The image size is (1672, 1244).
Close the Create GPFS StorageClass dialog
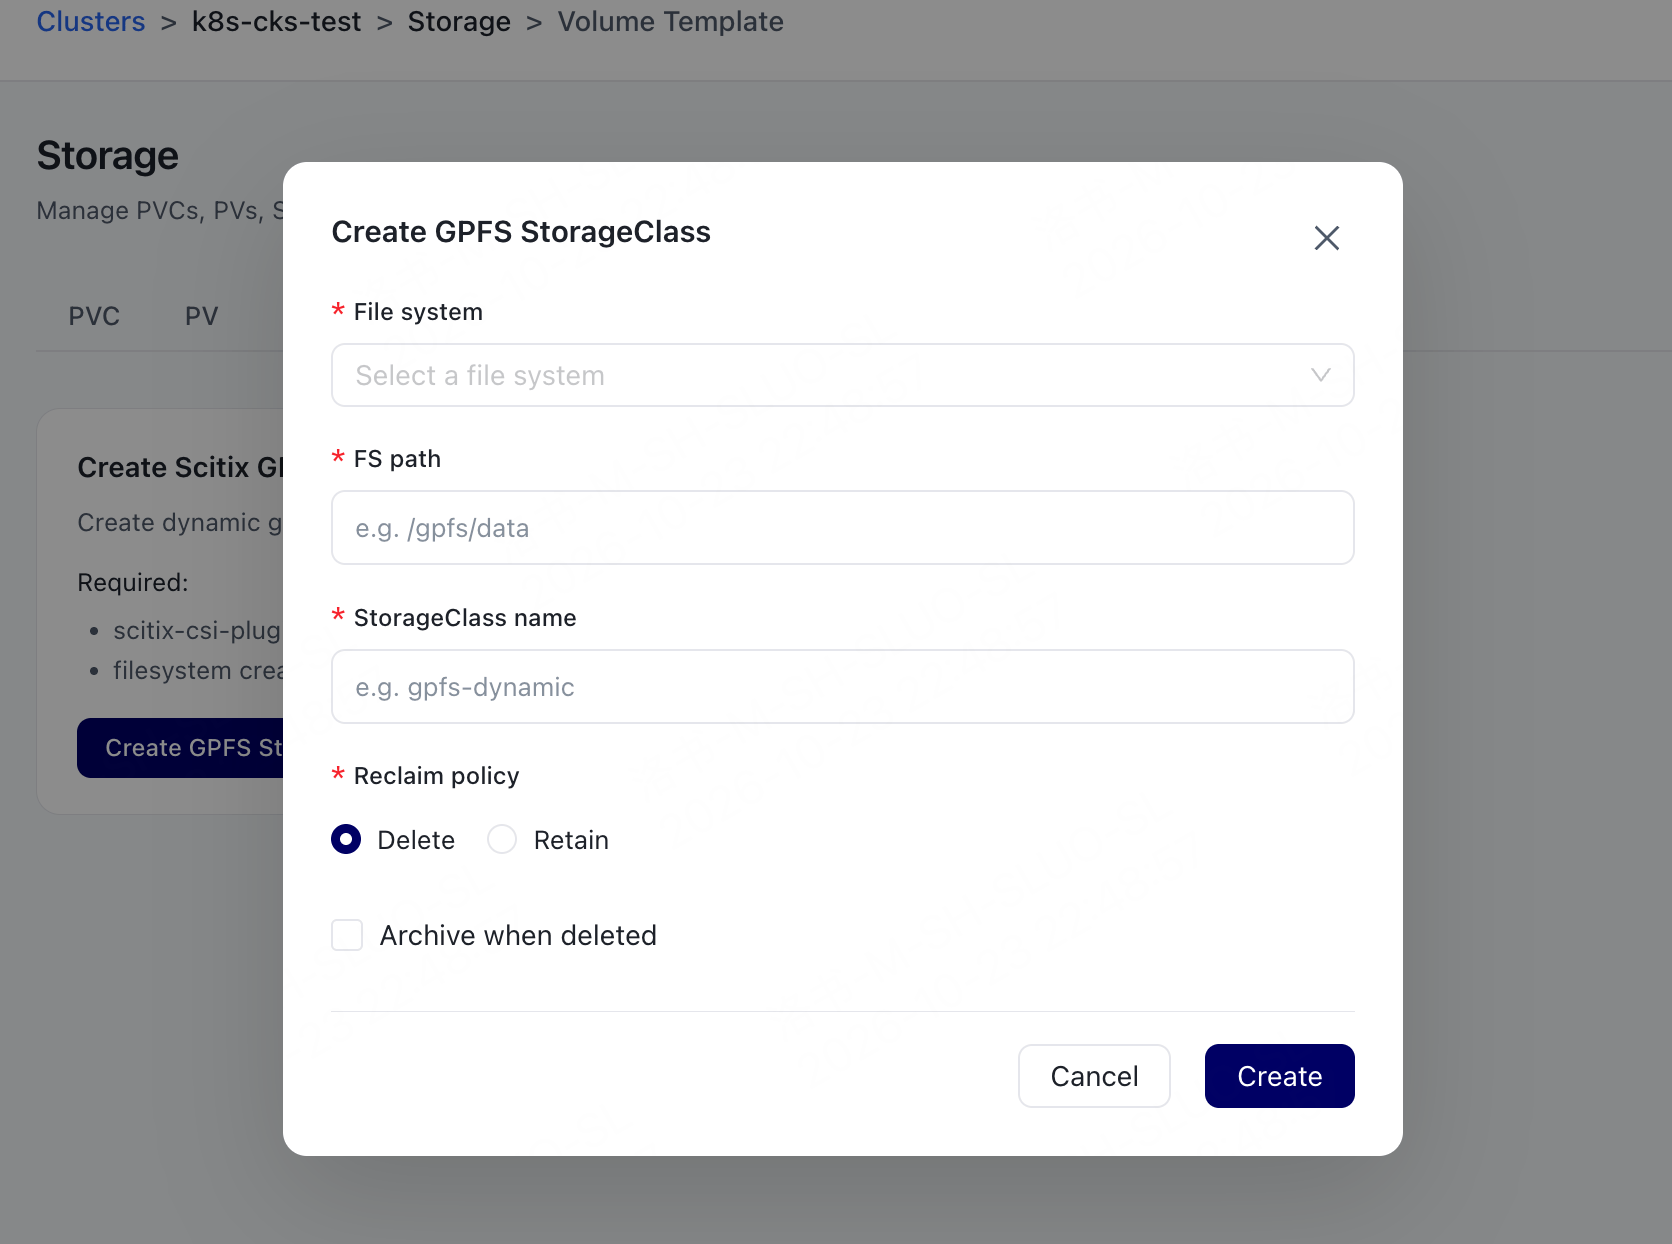tap(1326, 238)
